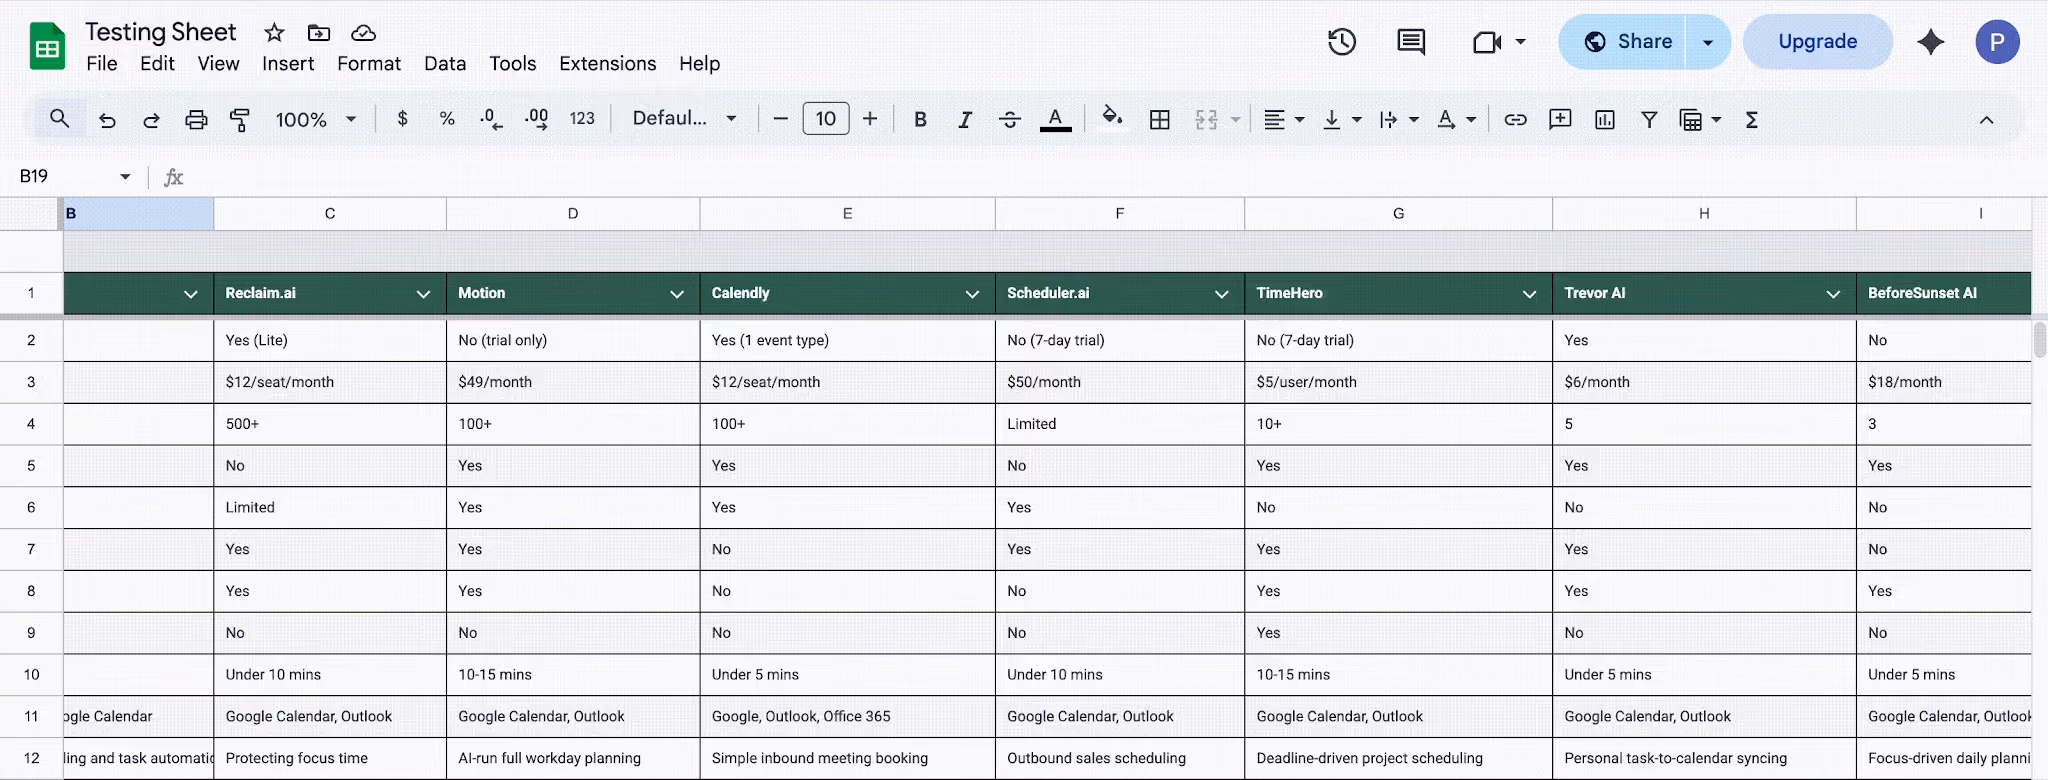Format the cell as percent

tap(447, 119)
